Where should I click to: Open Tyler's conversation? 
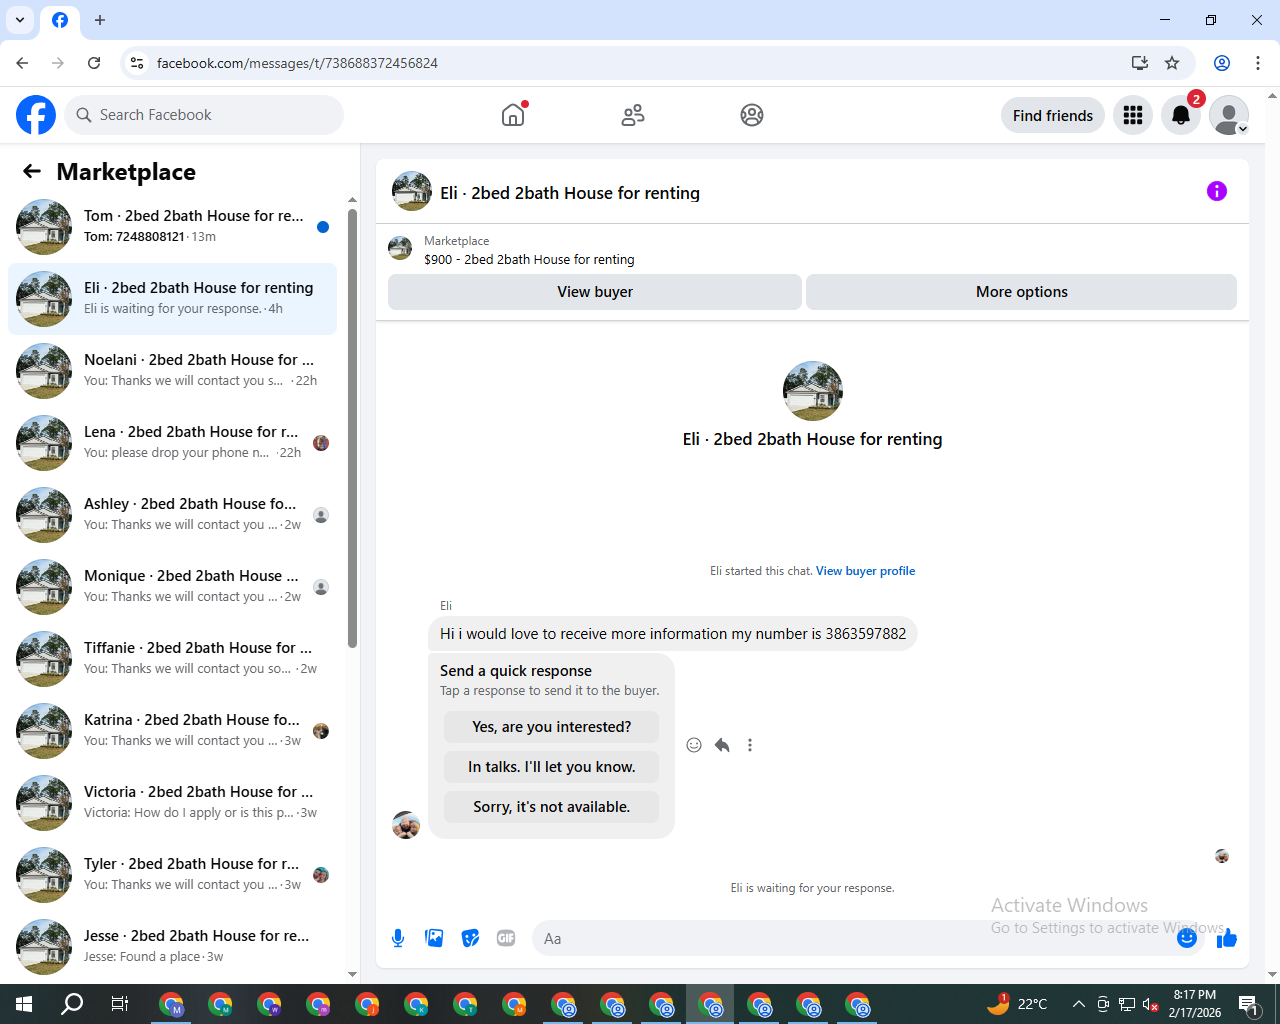pyautogui.click(x=172, y=875)
